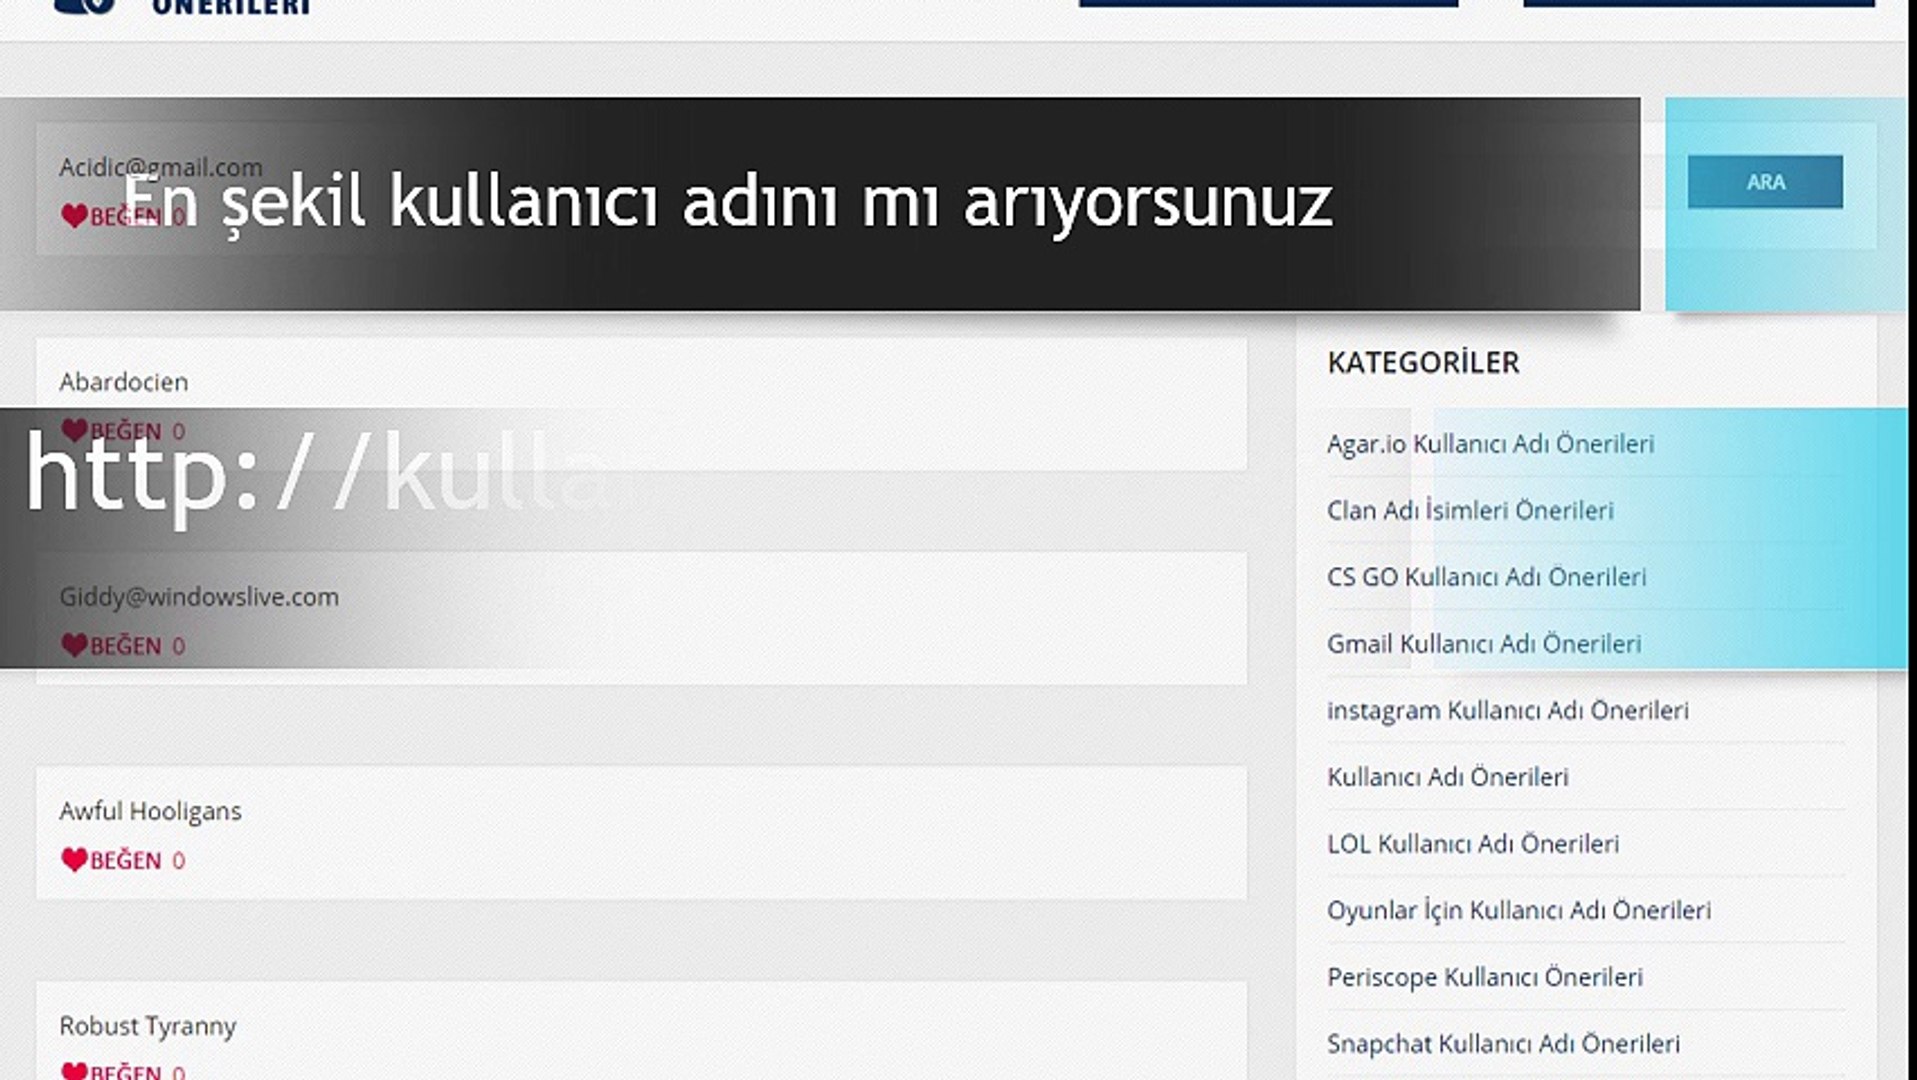Select the username text Robust Tyranny
Screen dimensions: 1917x1080
tap(147, 1026)
